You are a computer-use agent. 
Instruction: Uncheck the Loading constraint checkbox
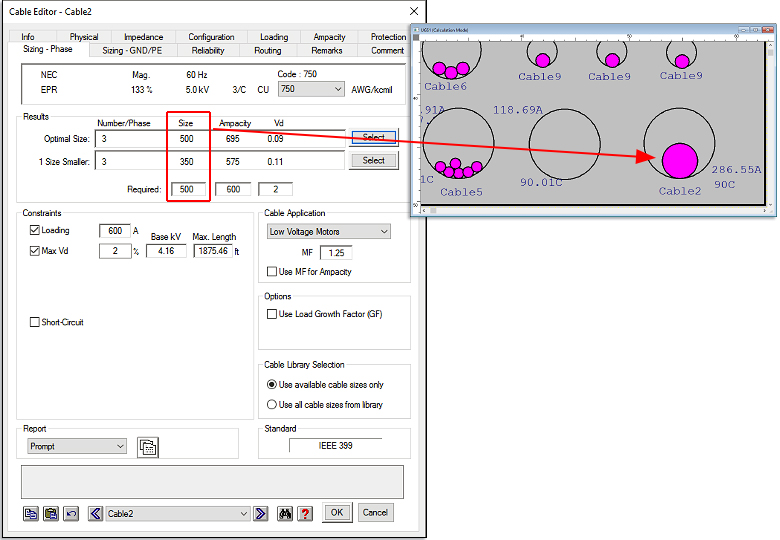click(35, 230)
